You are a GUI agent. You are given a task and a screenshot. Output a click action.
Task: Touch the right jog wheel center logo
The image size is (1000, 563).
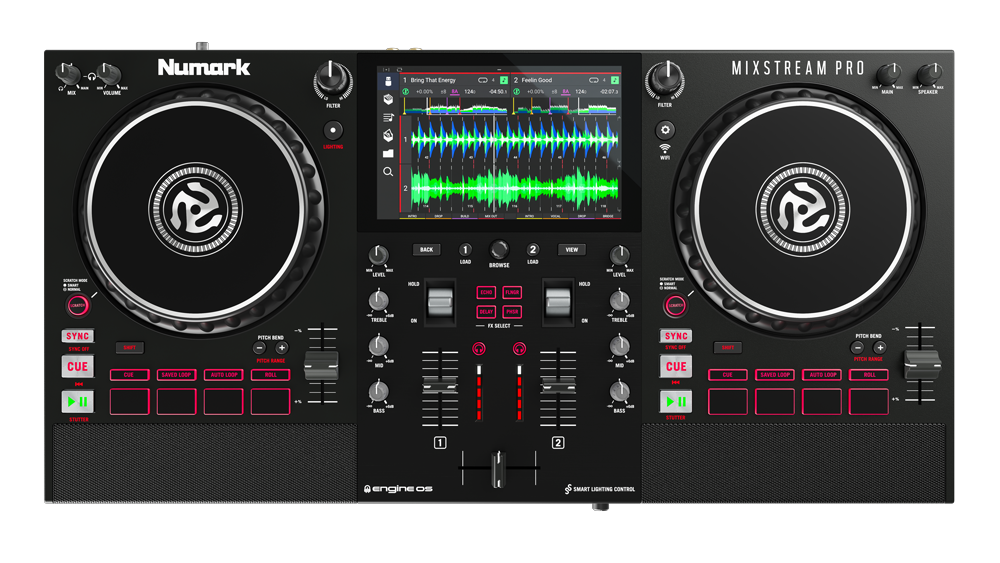click(x=803, y=210)
